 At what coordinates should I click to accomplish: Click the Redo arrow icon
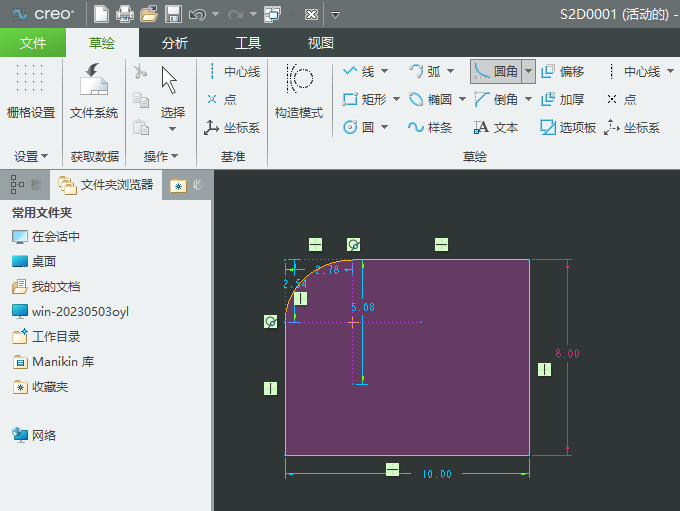click(235, 15)
